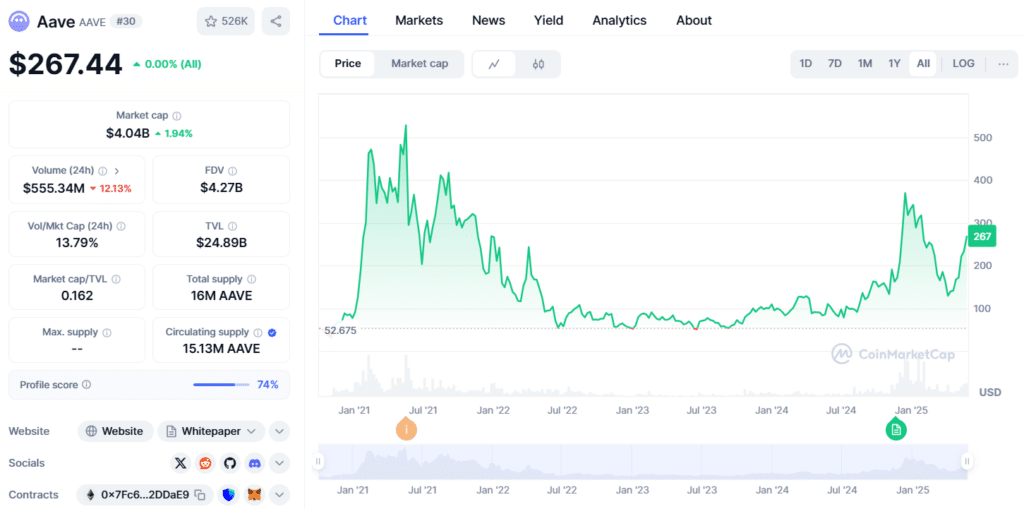Grab left handle of range selector

pos(319,461)
